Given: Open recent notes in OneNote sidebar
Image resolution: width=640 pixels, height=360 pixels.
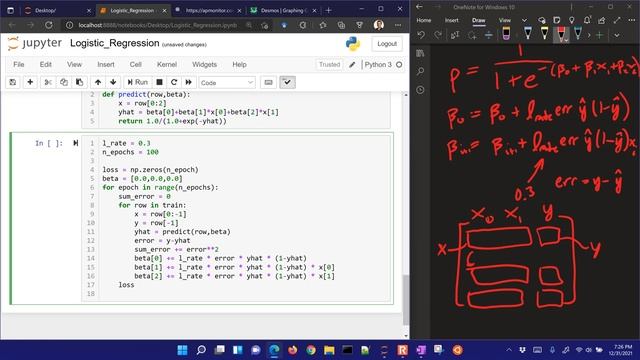Looking at the screenshot, I should tap(420, 90).
